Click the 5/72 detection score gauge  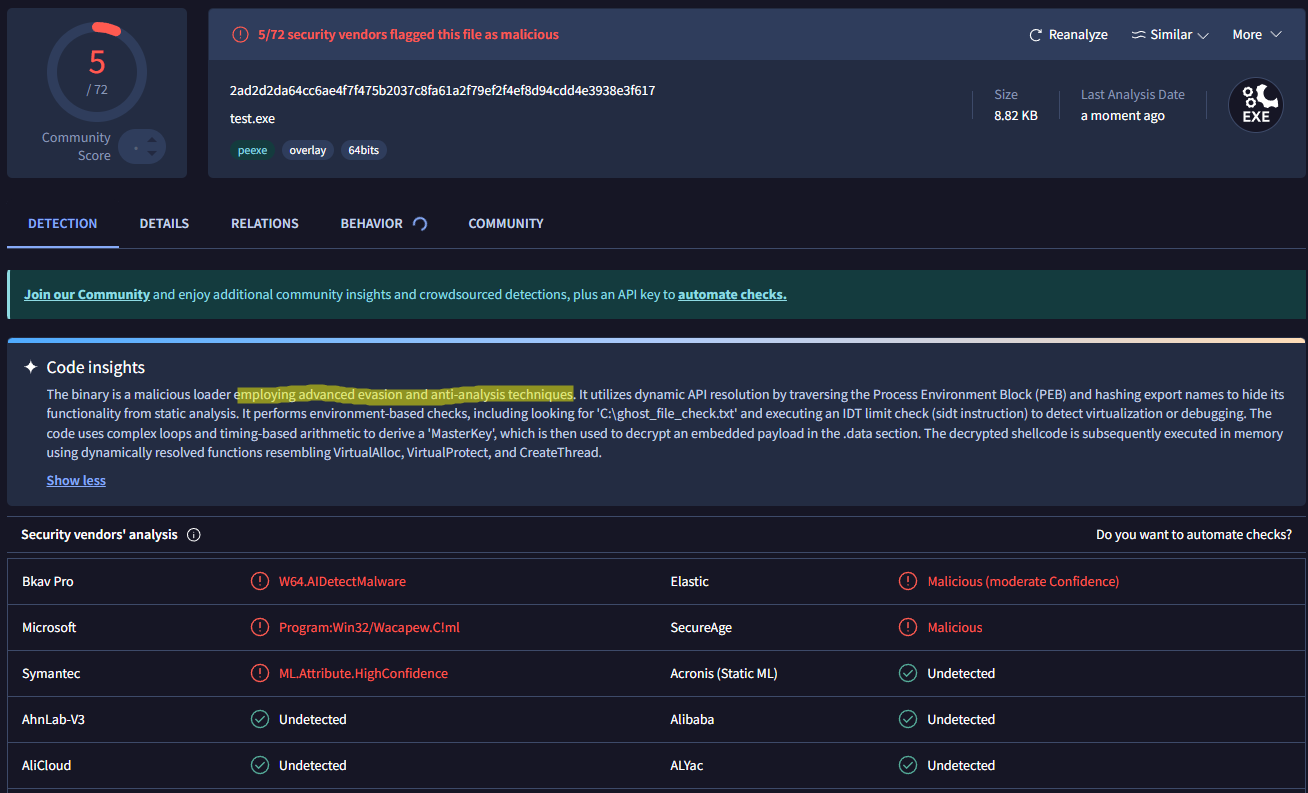(x=97, y=71)
